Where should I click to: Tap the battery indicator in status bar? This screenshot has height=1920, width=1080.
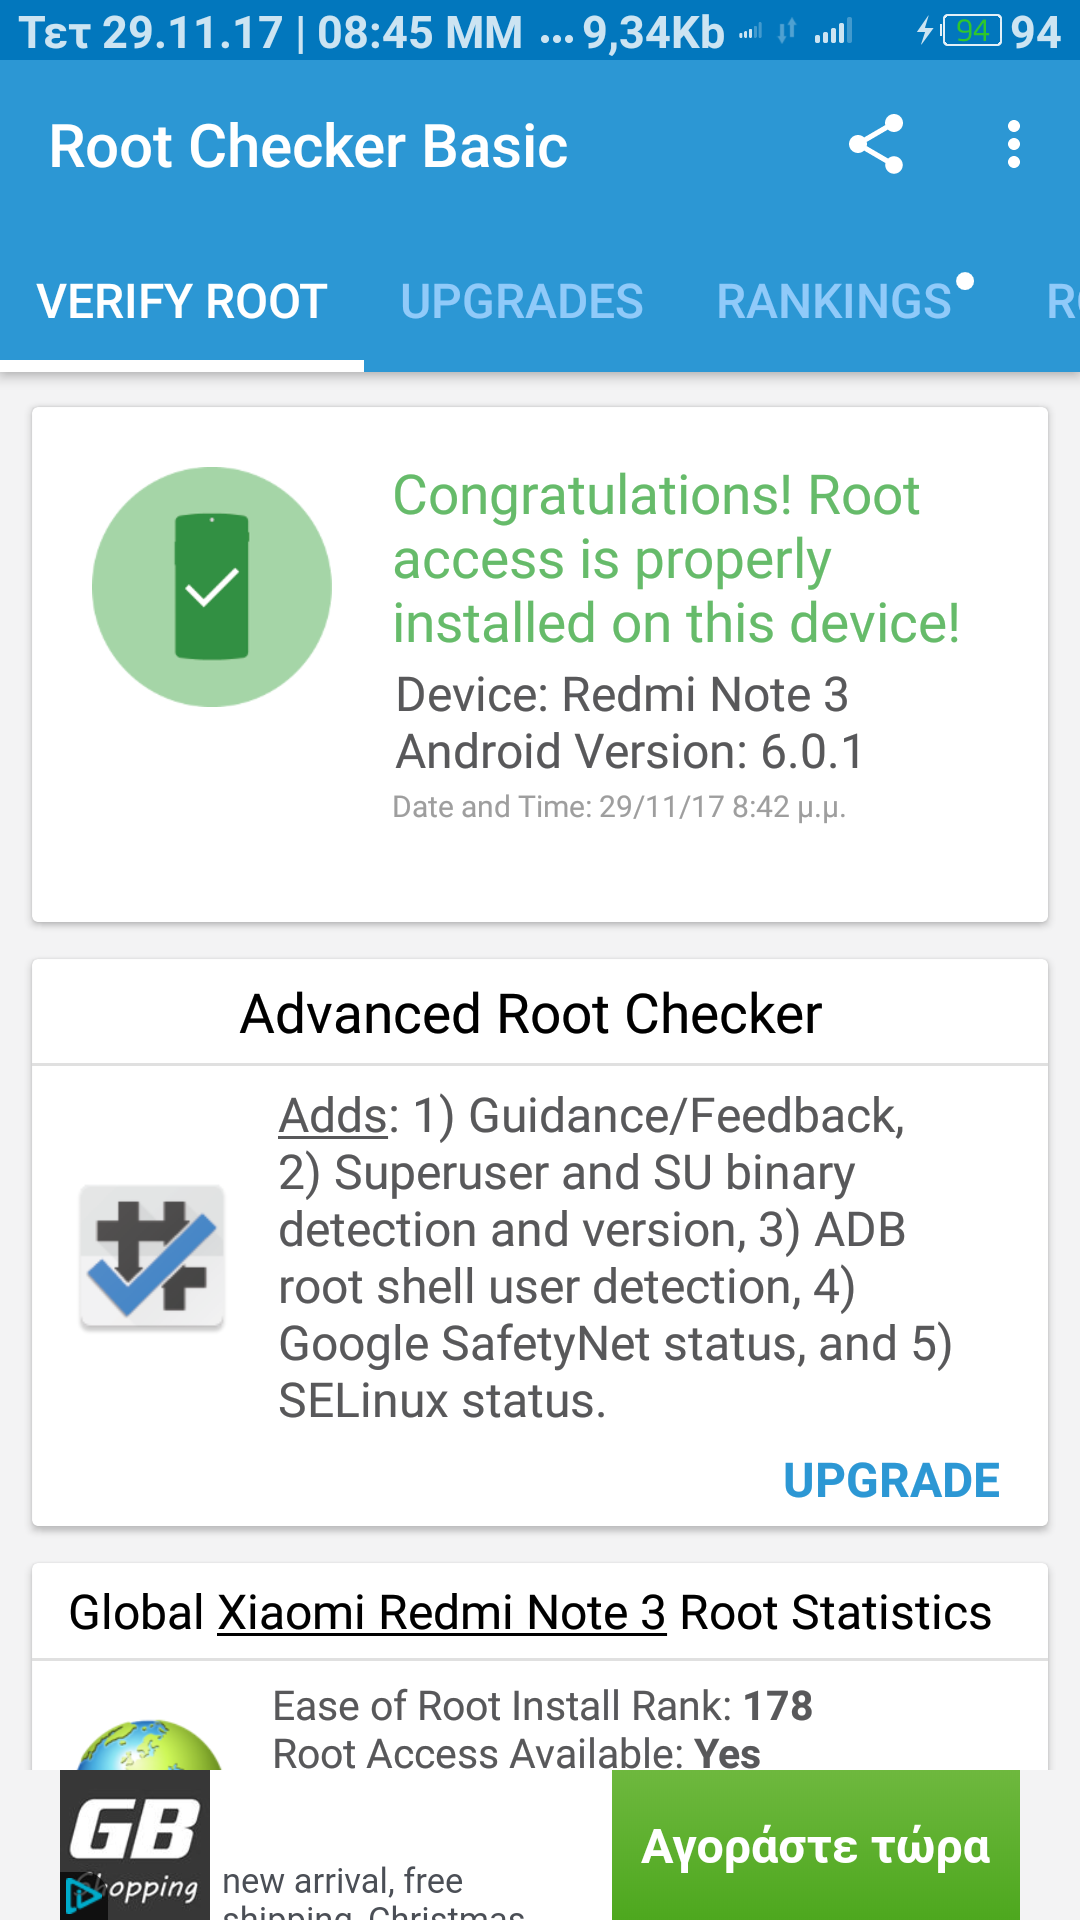point(971,31)
